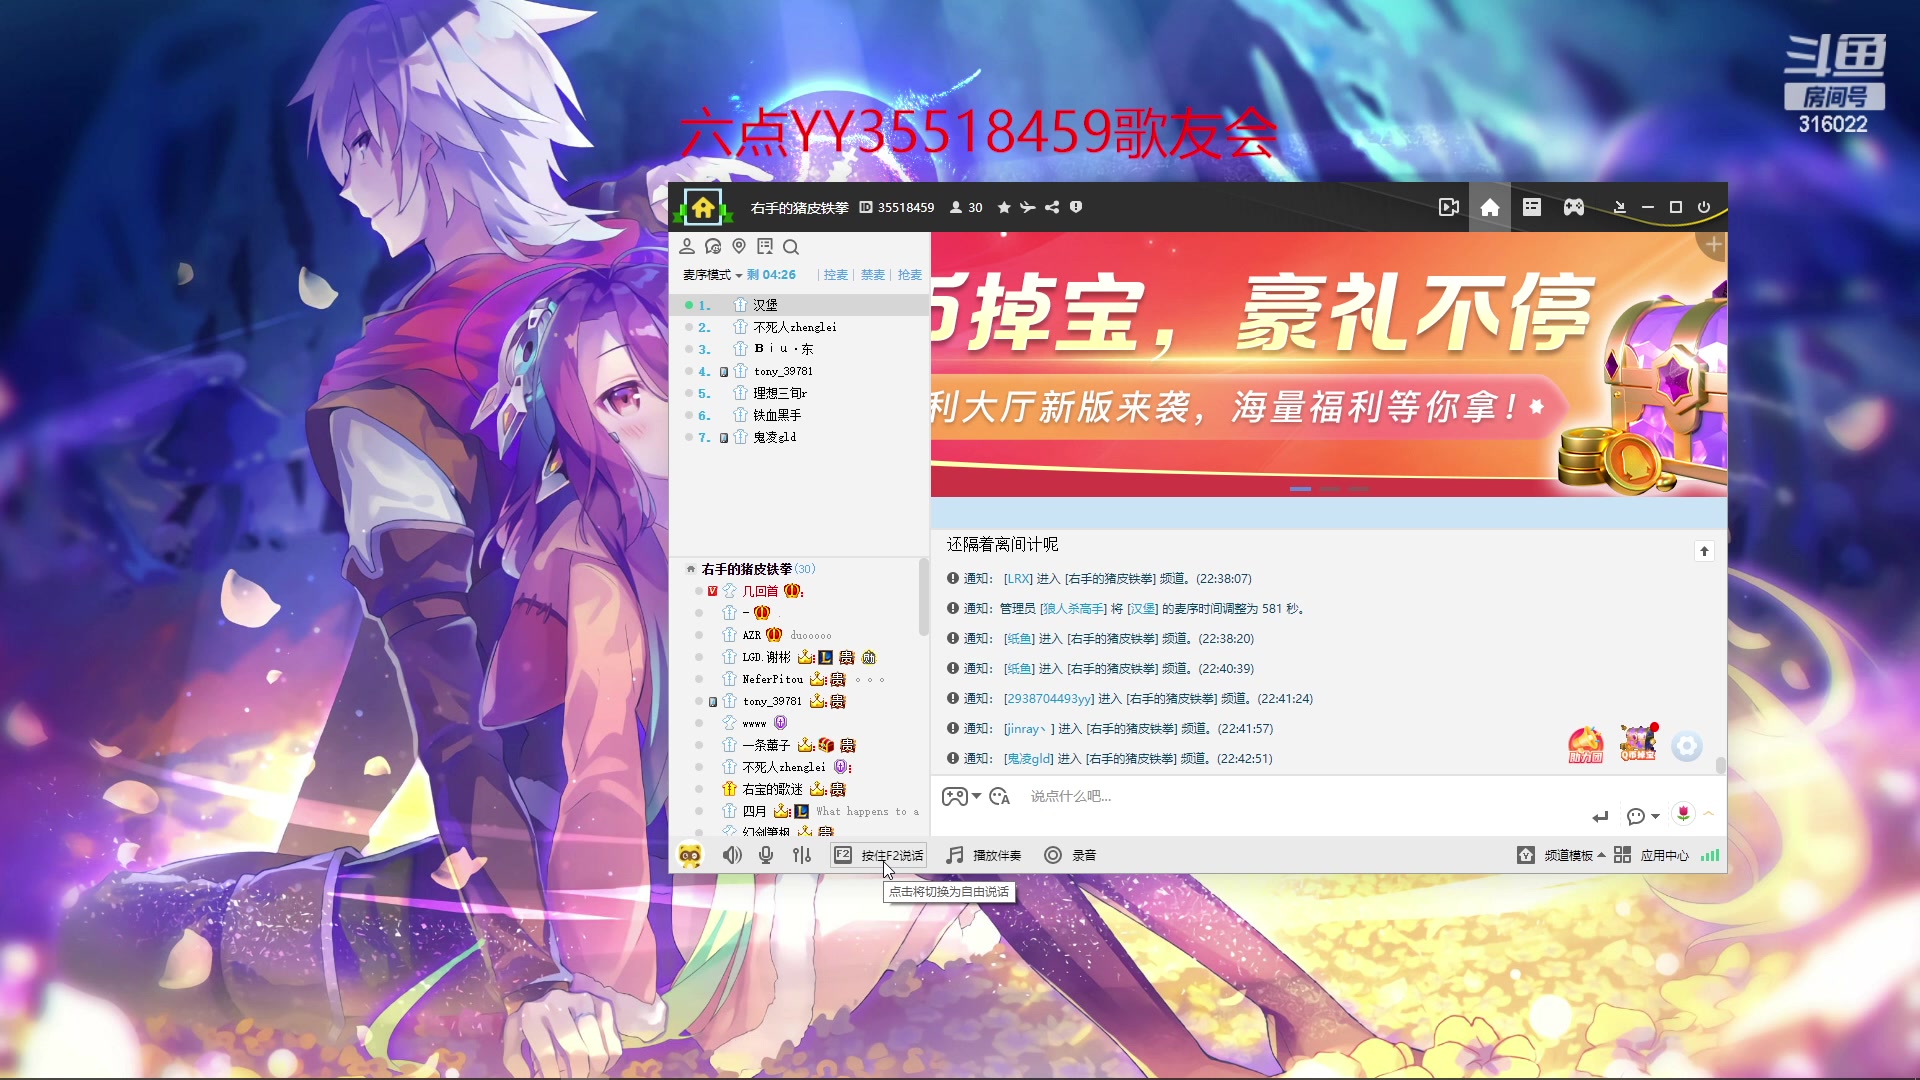
Task: Open the channel list panel icon
Action: (x=1532, y=207)
